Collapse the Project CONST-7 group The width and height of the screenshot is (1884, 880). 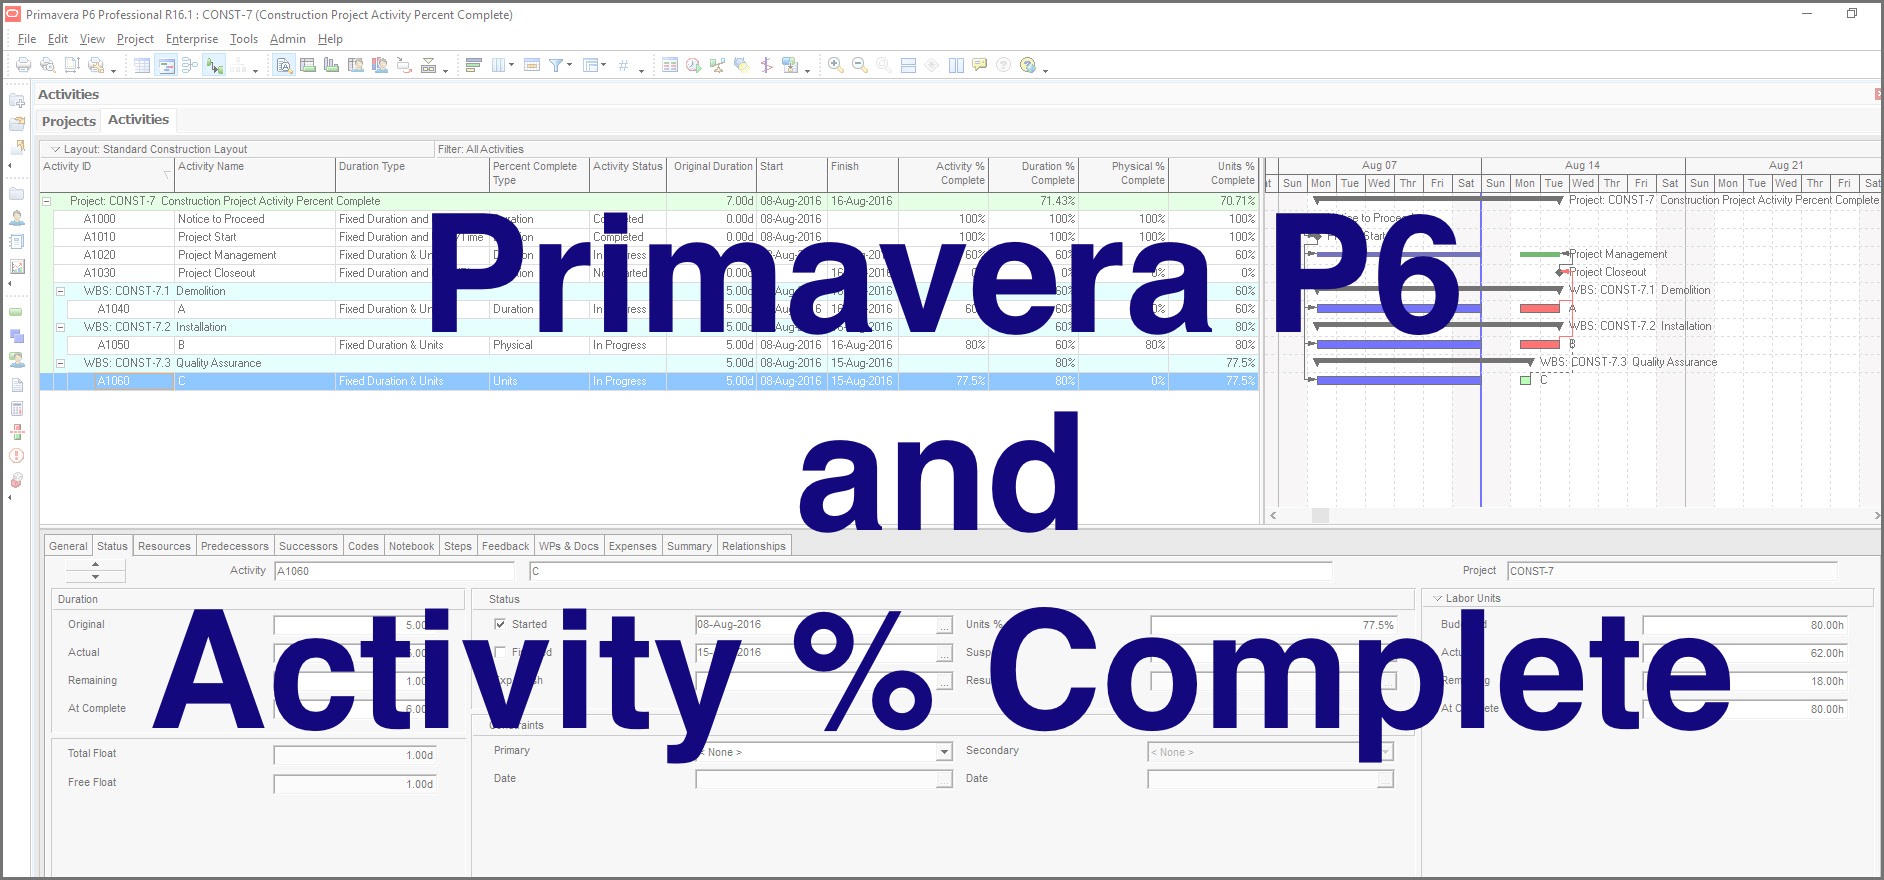[46, 201]
